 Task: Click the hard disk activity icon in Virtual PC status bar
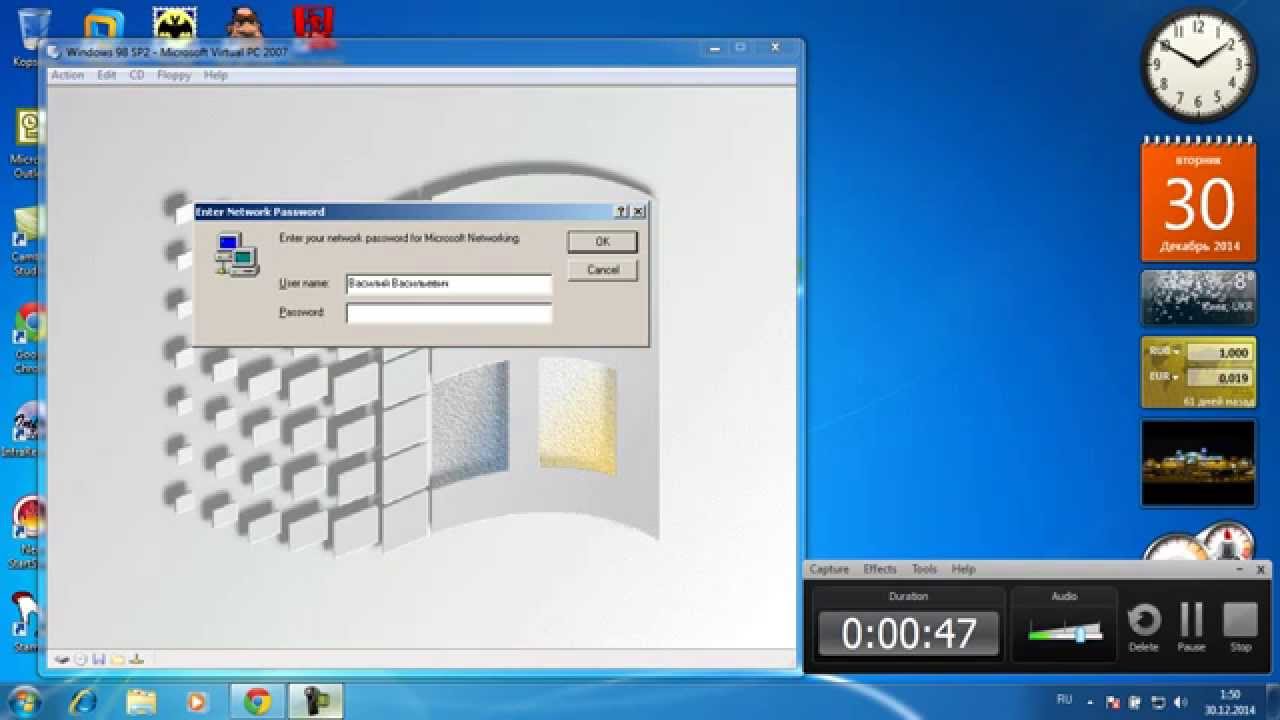(x=62, y=659)
